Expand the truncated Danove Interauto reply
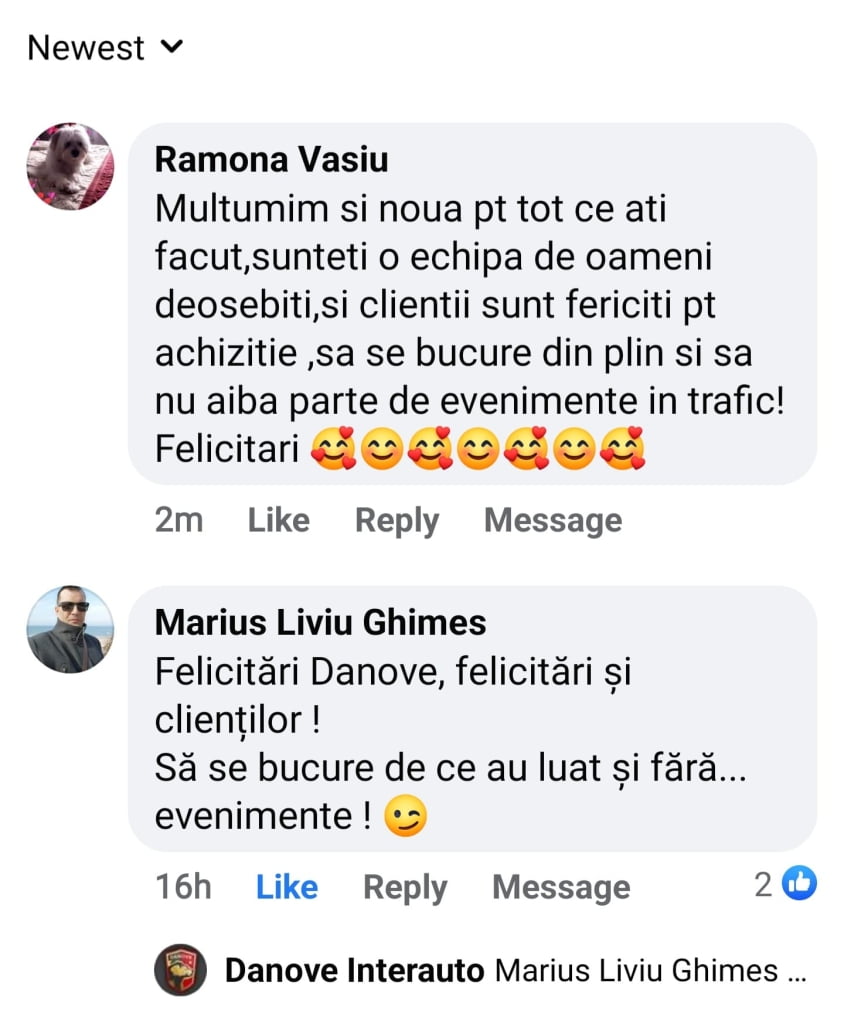The height and width of the screenshot is (1024, 844). pos(796,970)
